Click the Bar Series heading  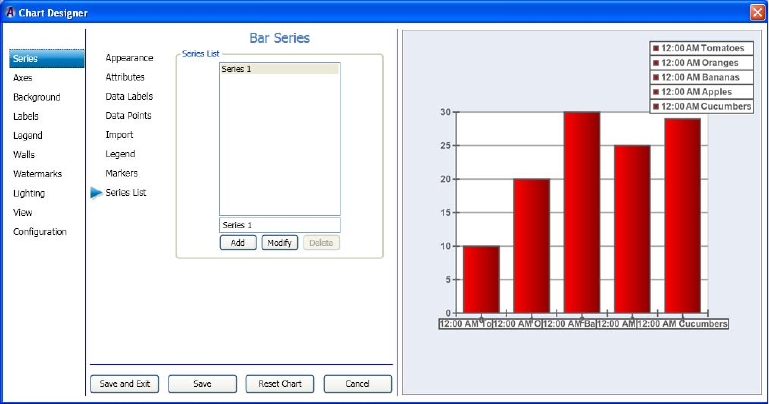click(280, 38)
